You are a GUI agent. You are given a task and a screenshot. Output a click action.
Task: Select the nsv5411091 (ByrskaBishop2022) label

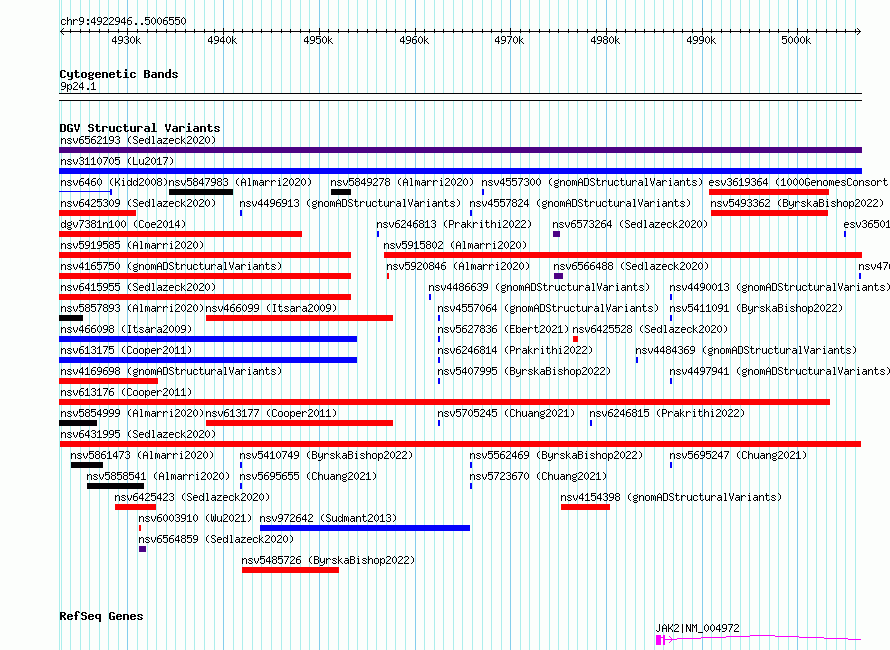coord(756,308)
